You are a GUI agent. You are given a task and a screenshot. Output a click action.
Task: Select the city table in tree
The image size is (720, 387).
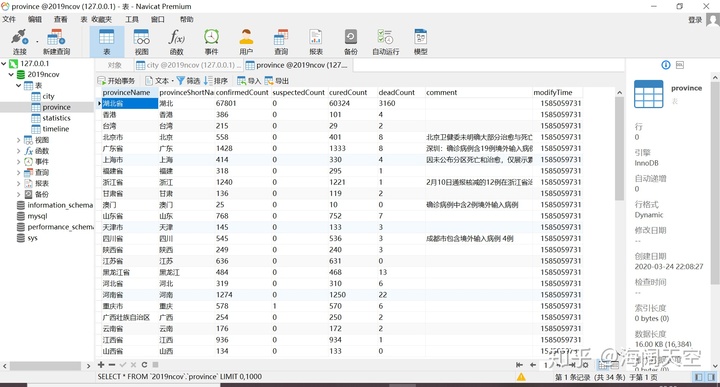pyautogui.click(x=48, y=96)
